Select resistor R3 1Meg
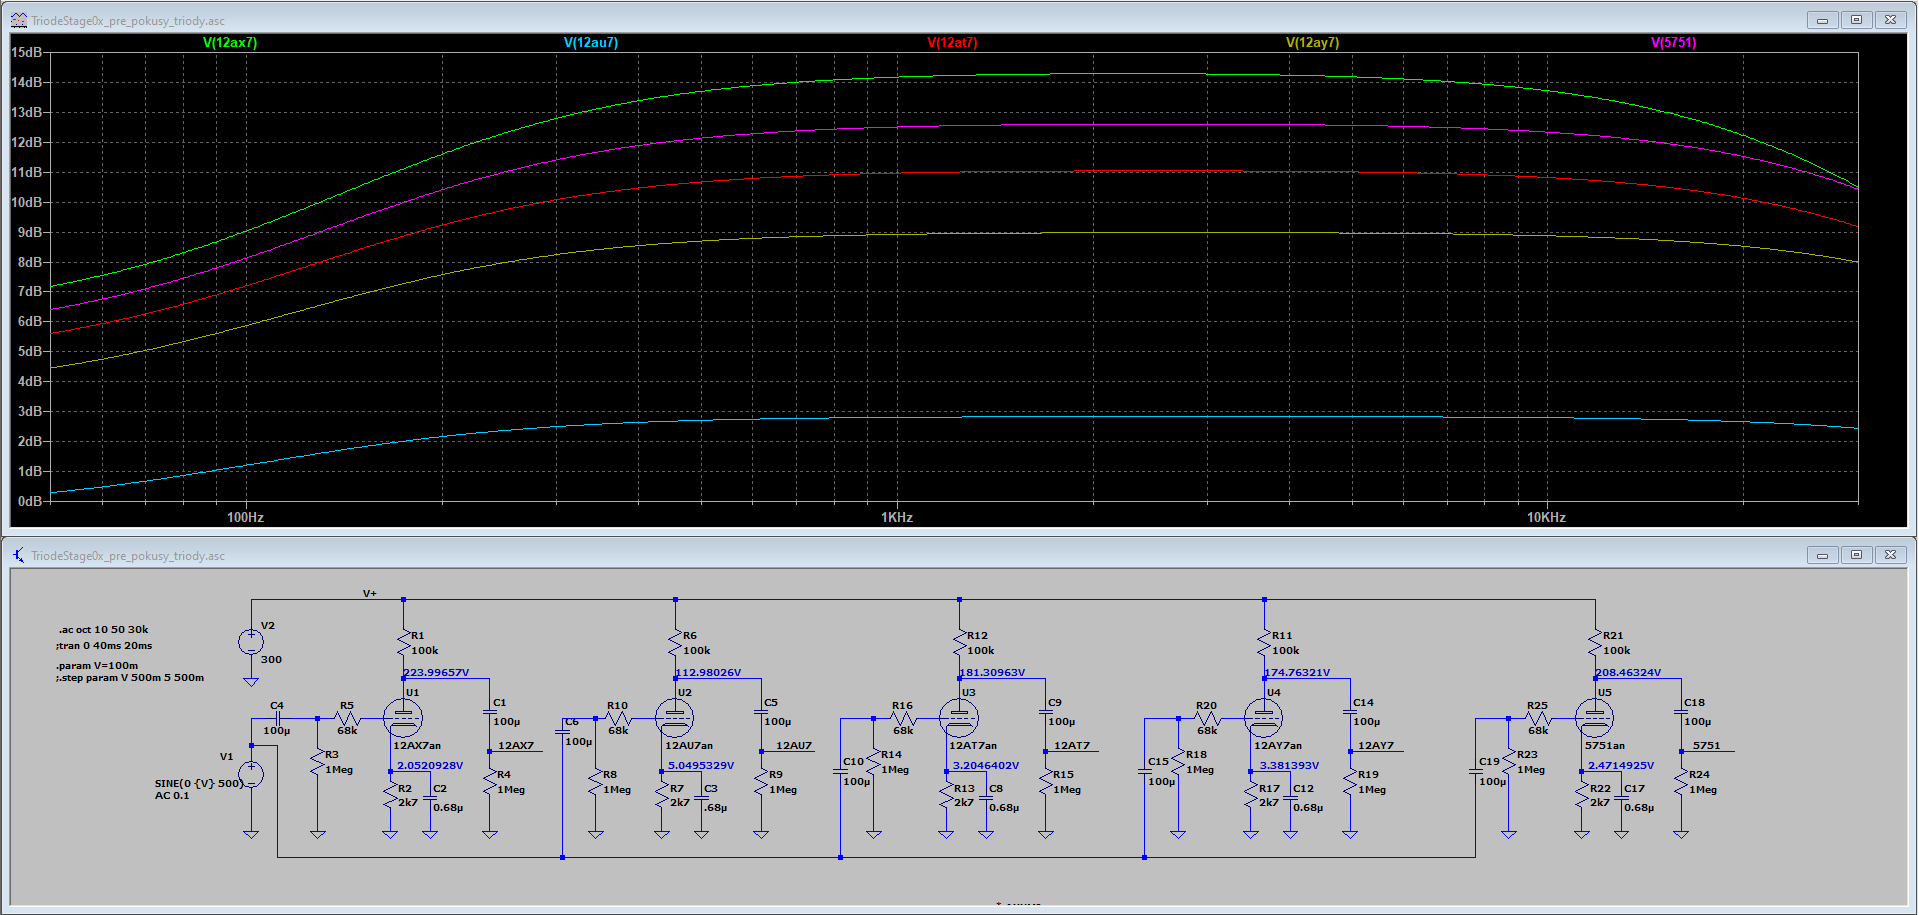The image size is (1919, 915). [318, 762]
